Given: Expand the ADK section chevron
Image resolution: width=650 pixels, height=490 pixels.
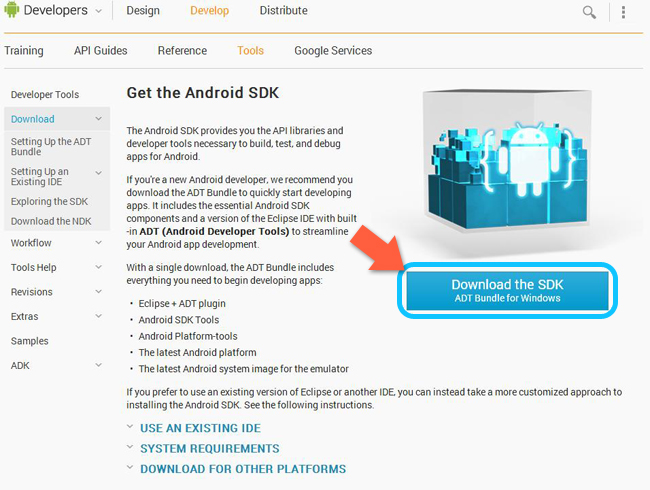Looking at the screenshot, I should 99,365.
